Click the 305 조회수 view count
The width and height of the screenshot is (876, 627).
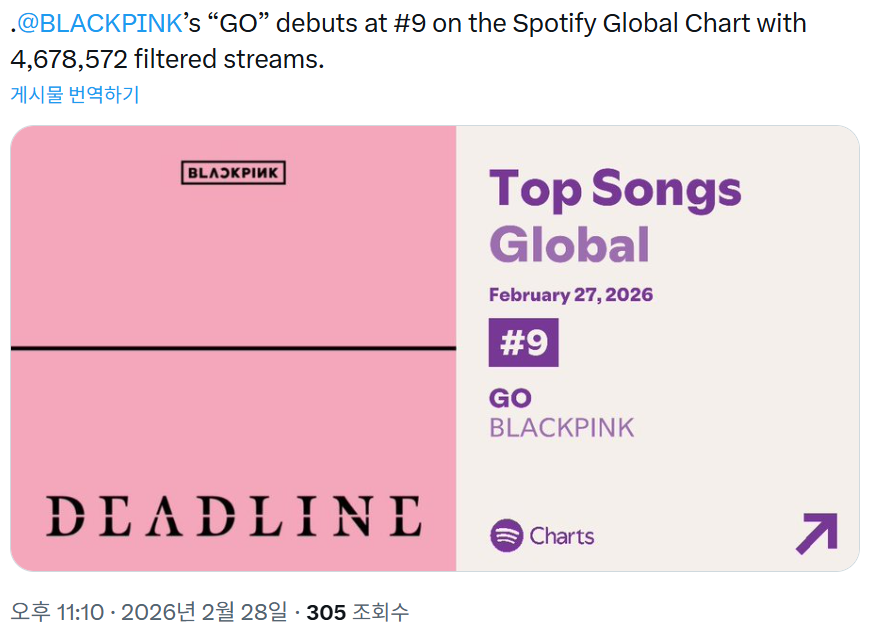357,611
